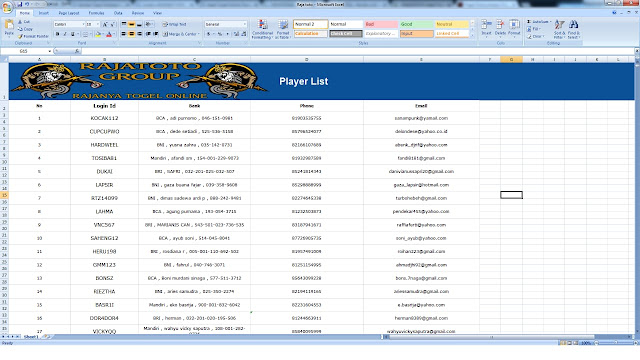The width and height of the screenshot is (640, 360).
Task: Click the Name Box field
Action: [x=27, y=51]
